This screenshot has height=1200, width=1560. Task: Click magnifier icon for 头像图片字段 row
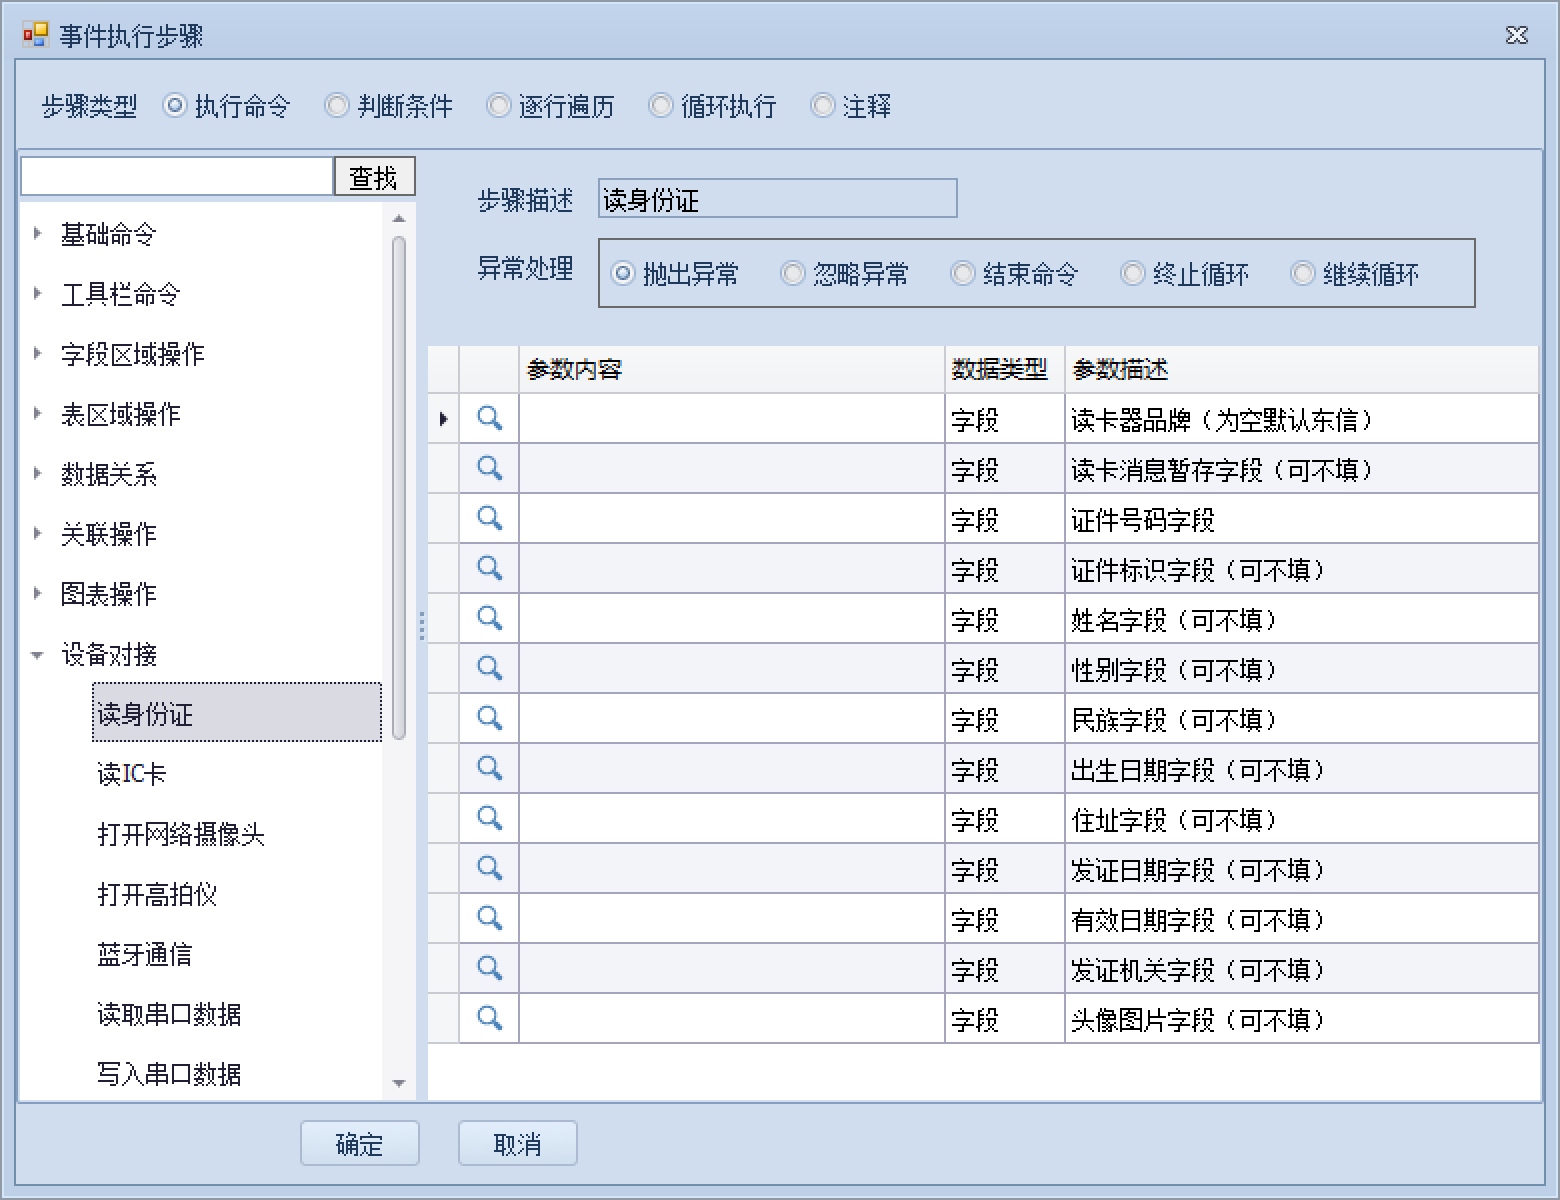(489, 1018)
